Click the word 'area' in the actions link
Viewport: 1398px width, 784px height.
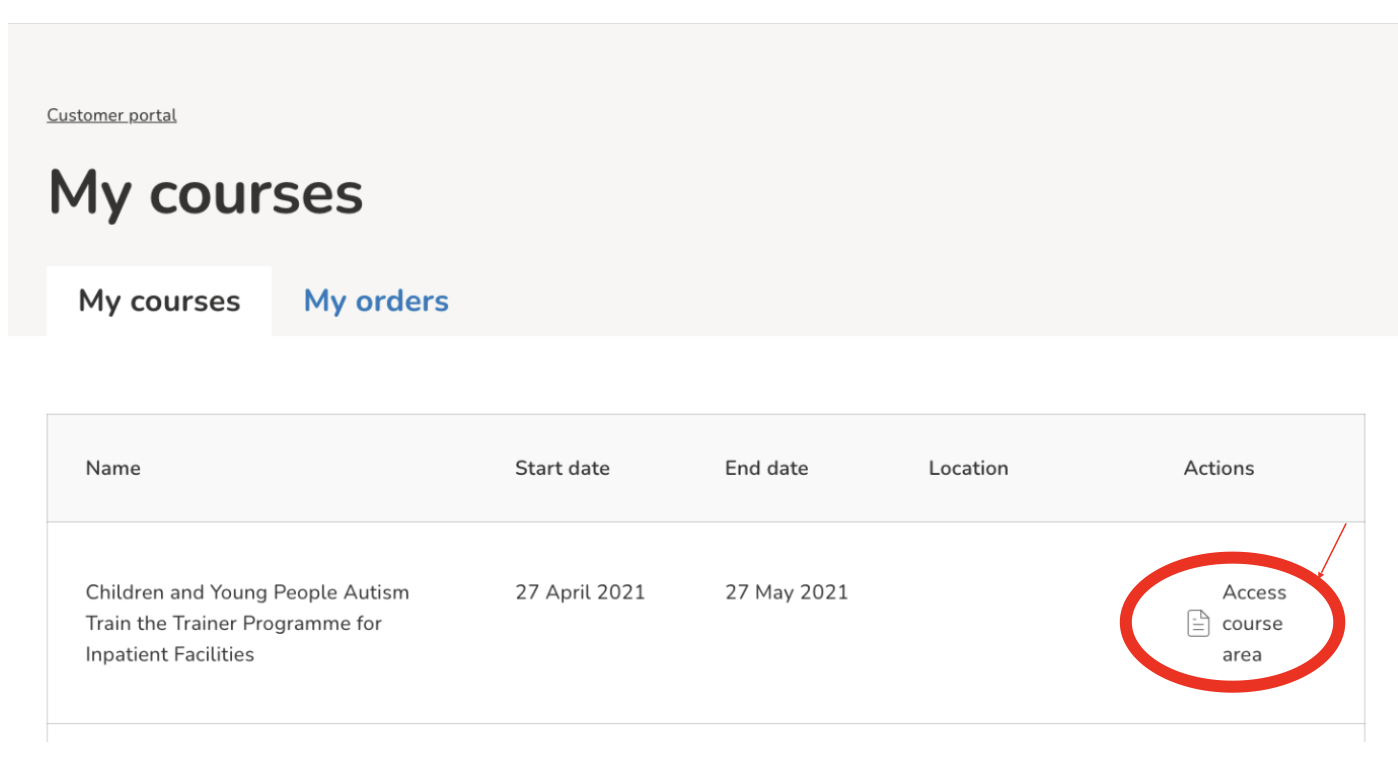(1241, 655)
